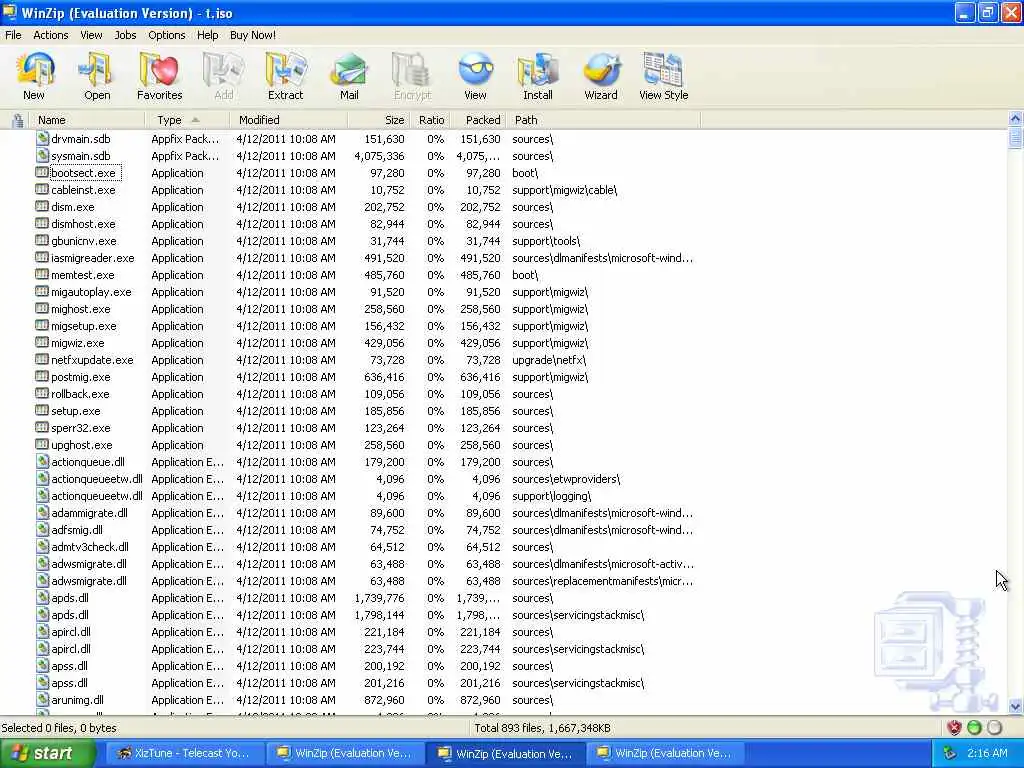1024x768 pixels.
Task: Click the 2:16 AM taskbar clock
Action: click(987, 753)
